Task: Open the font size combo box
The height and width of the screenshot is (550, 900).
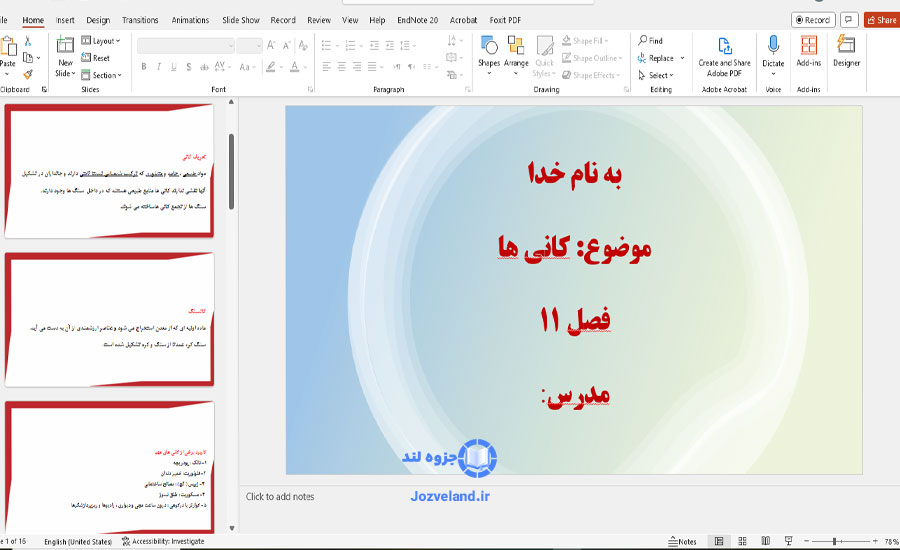Action: [x=250, y=45]
